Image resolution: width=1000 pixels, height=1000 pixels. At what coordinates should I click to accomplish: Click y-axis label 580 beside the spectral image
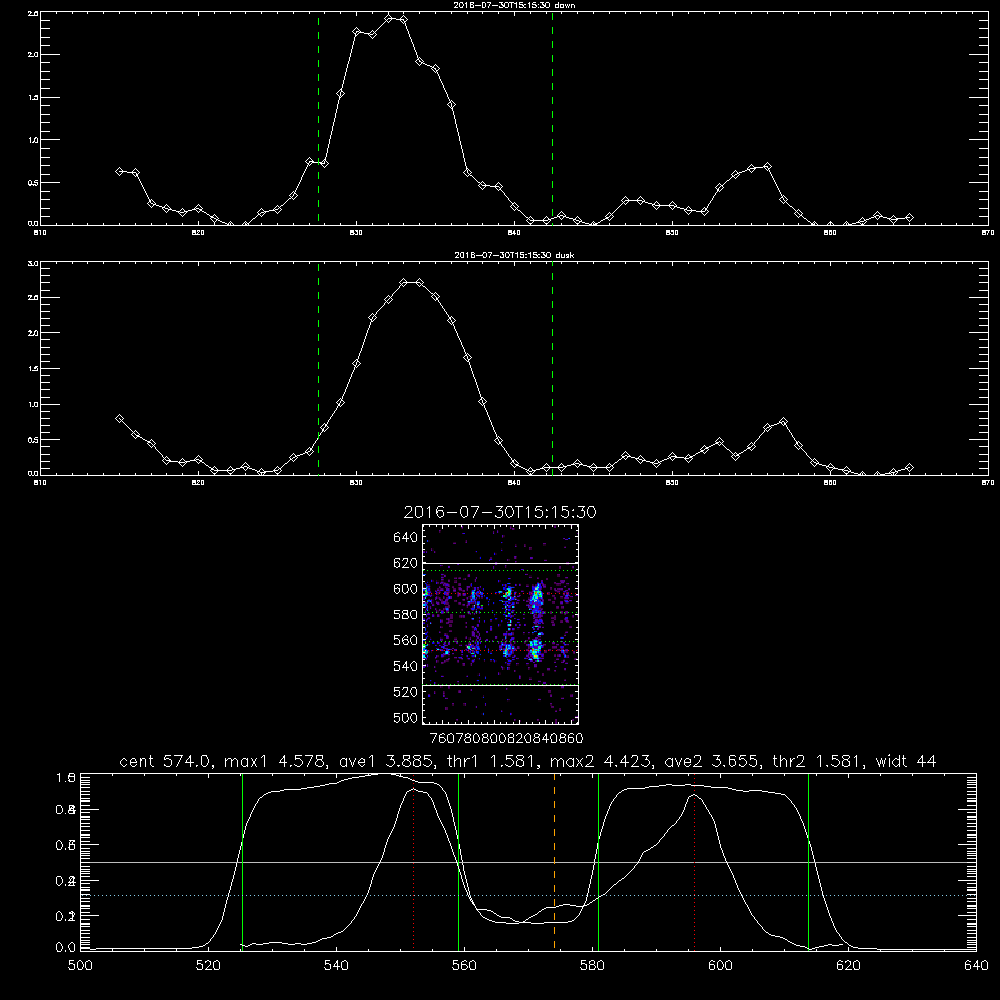click(x=406, y=615)
